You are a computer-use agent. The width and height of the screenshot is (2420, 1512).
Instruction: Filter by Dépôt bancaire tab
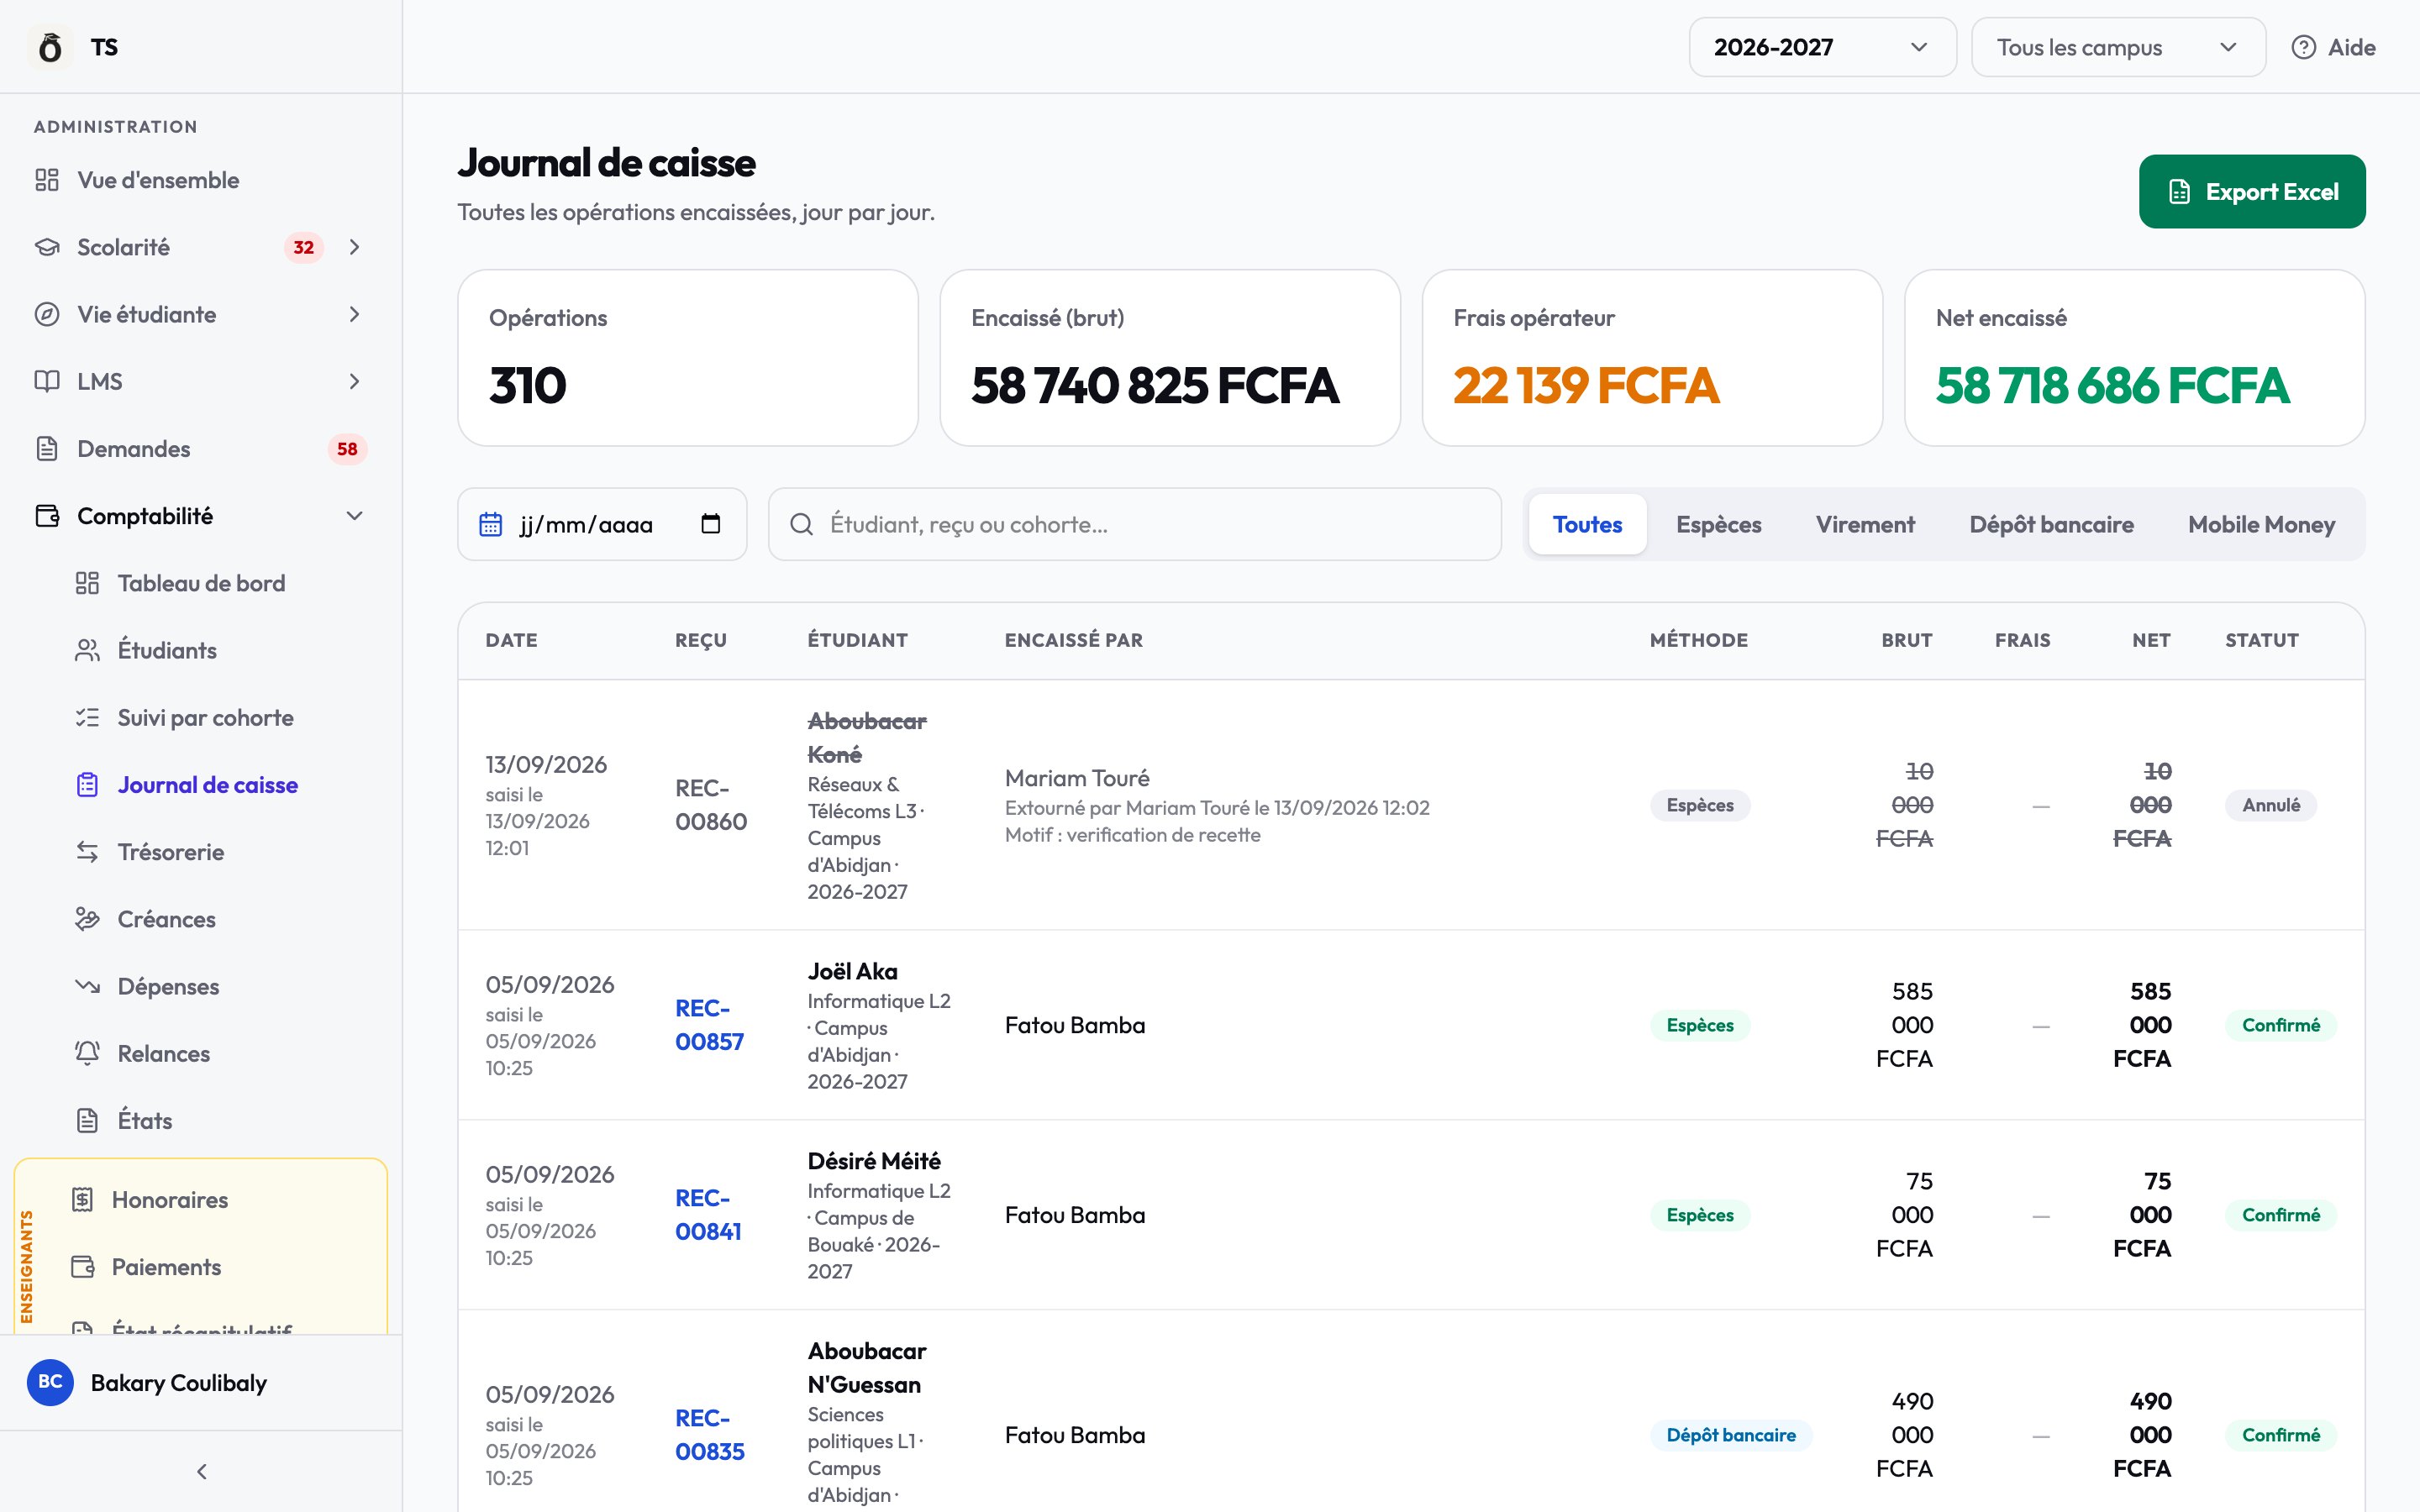pos(2051,524)
